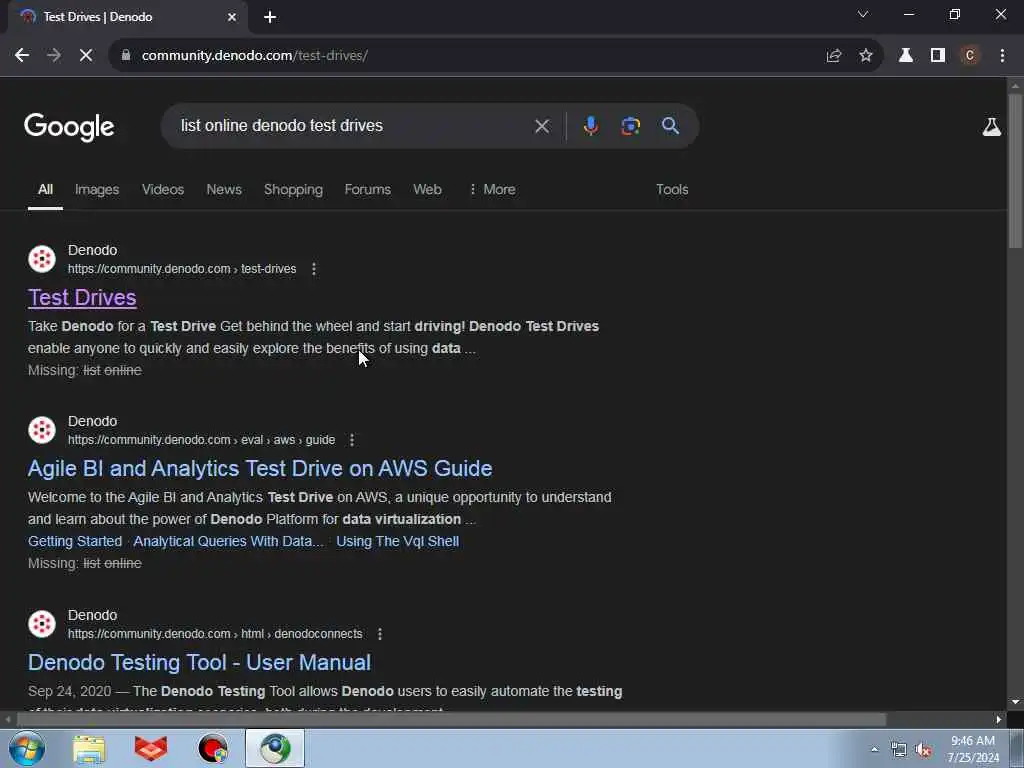Stop page loading with X button
The width and height of the screenshot is (1024, 768).
[86, 56]
